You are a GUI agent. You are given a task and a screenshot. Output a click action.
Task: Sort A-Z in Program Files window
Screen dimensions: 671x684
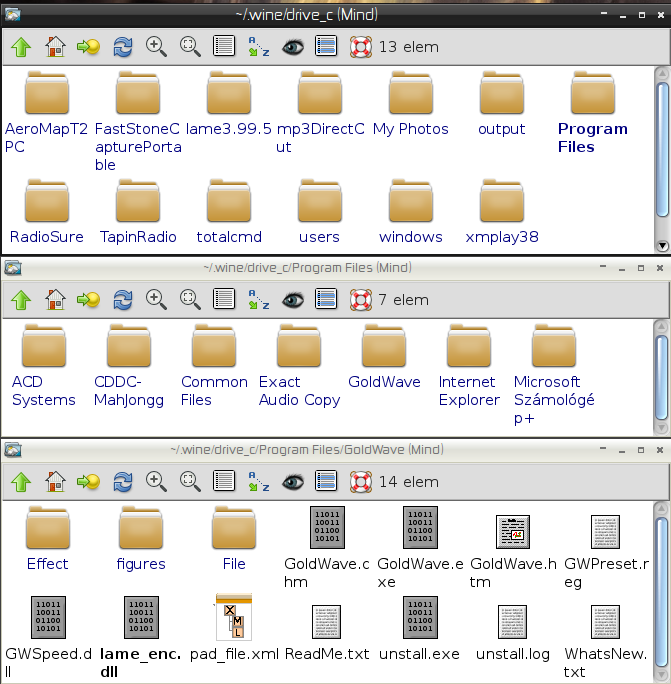[258, 300]
